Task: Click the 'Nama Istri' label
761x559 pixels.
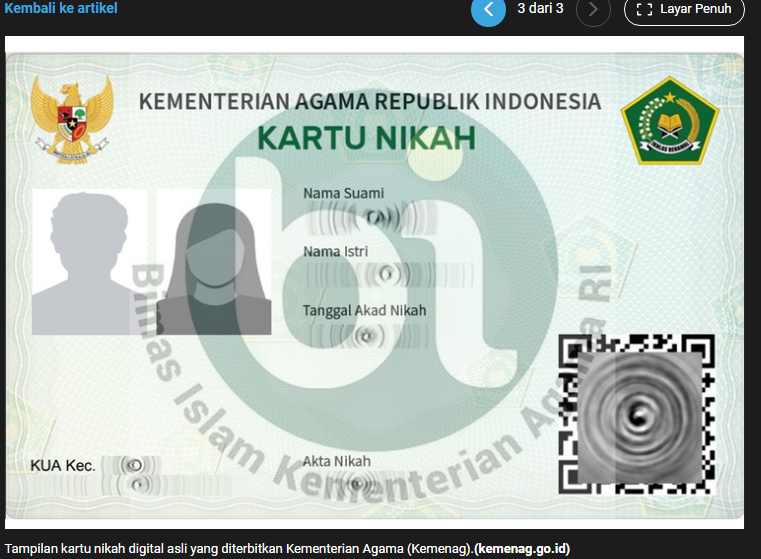Action: tap(335, 251)
